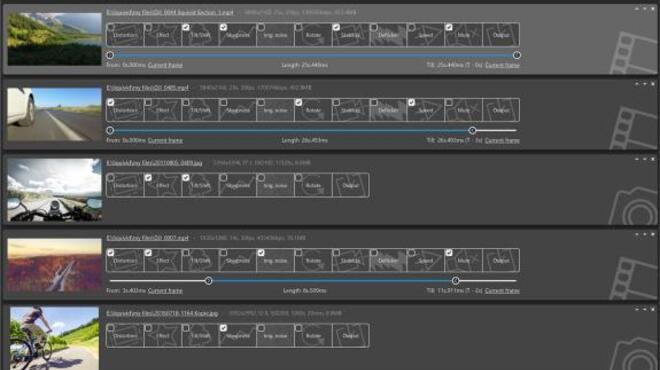This screenshot has width=660, height=370.
Task: Click the From 'Current frame' link on the aerial road clip
Action: 165,290
